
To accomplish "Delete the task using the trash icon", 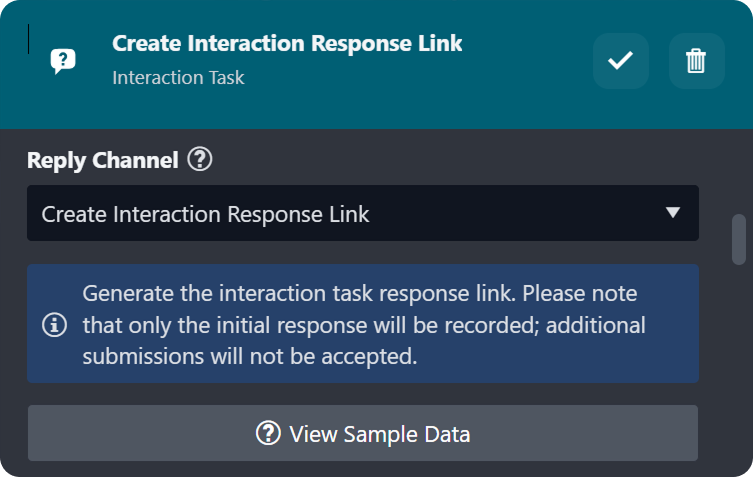I will pyautogui.click(x=696, y=61).
